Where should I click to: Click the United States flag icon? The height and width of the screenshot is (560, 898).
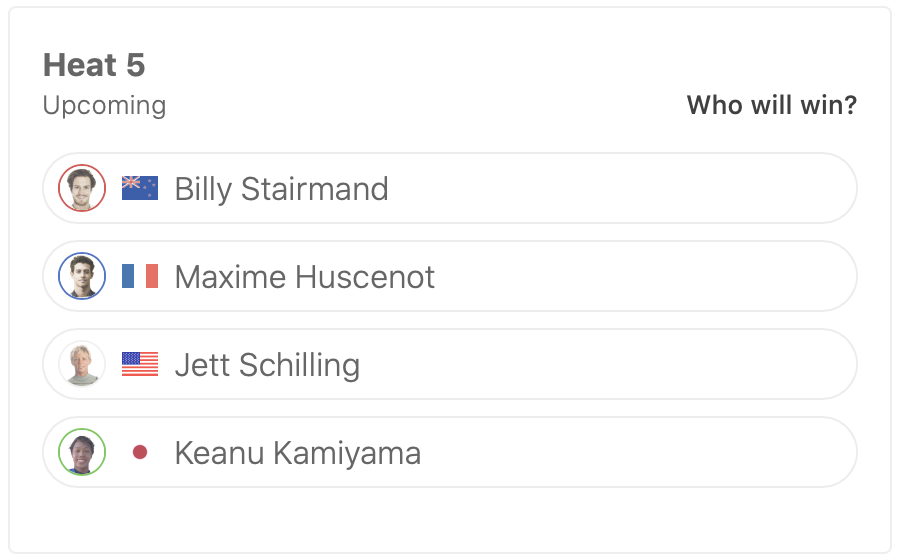[140, 364]
